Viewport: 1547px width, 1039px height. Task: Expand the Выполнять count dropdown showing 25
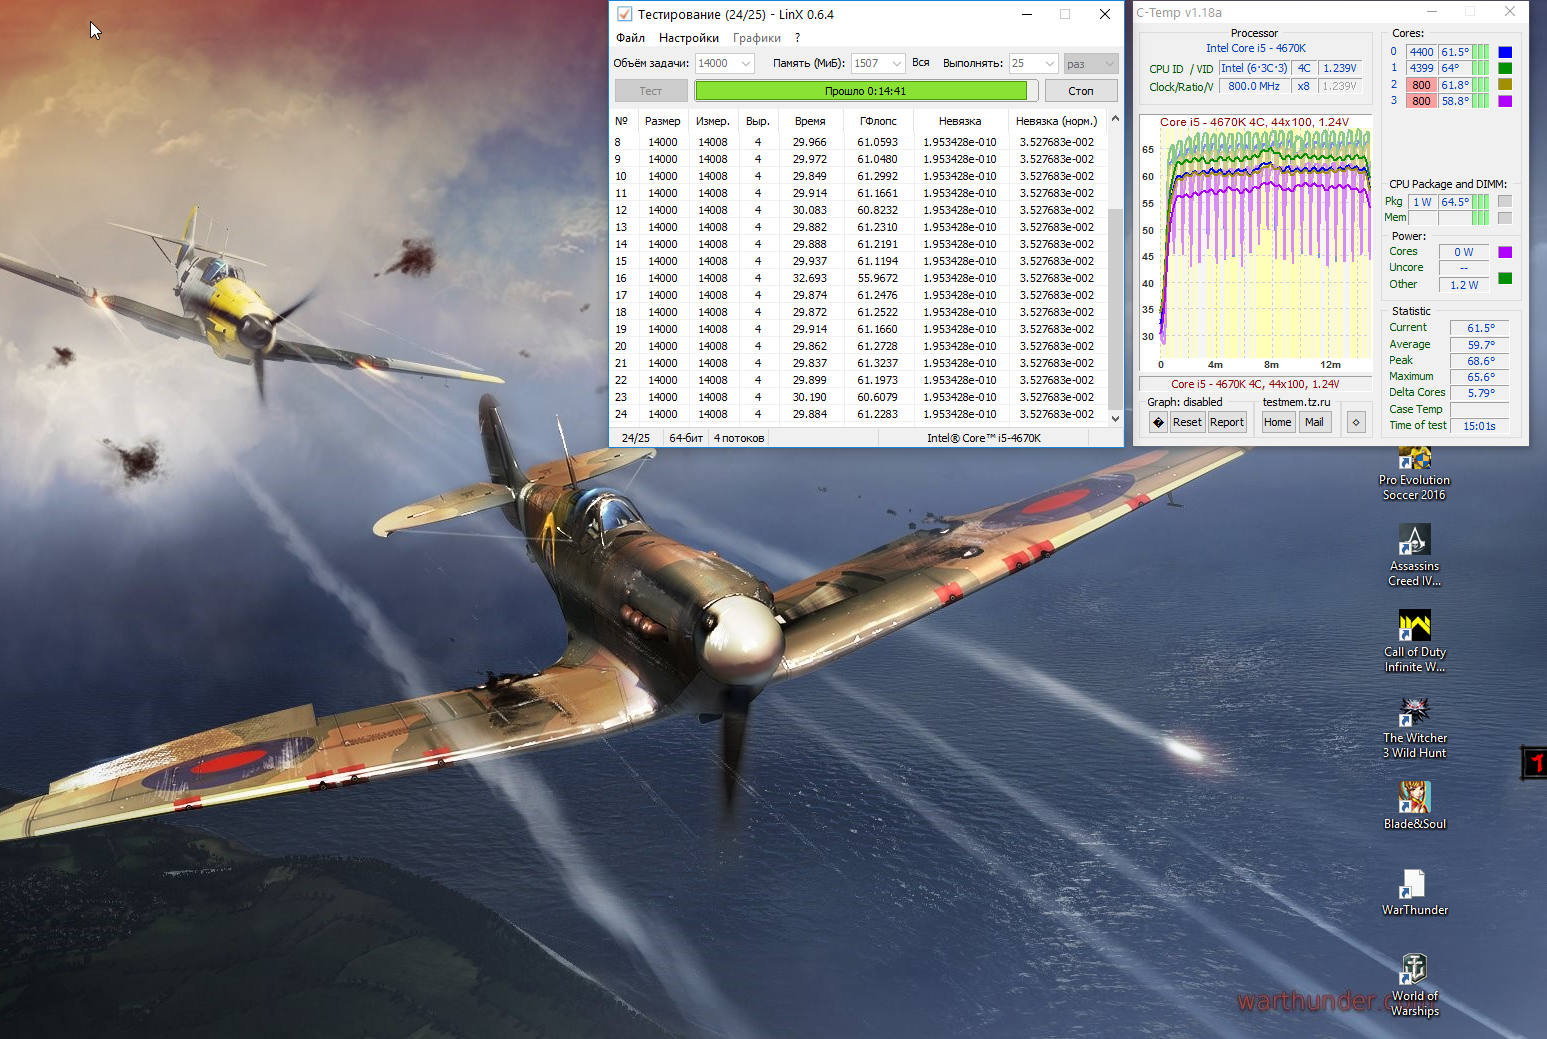click(1033, 63)
